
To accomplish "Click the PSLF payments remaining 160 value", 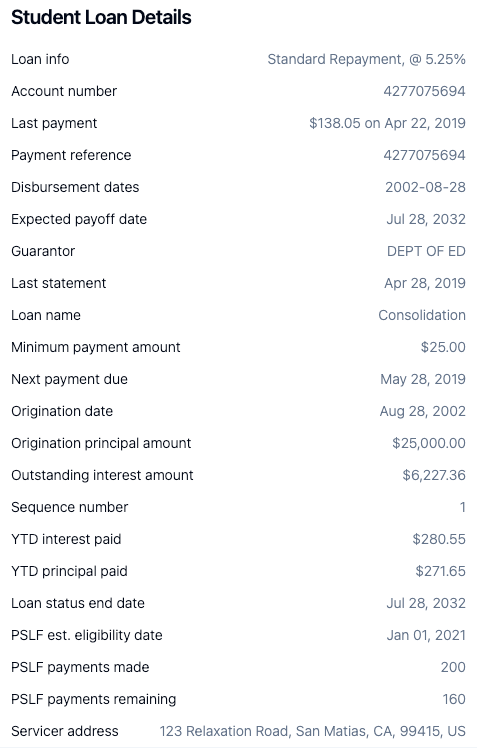I will [454, 699].
